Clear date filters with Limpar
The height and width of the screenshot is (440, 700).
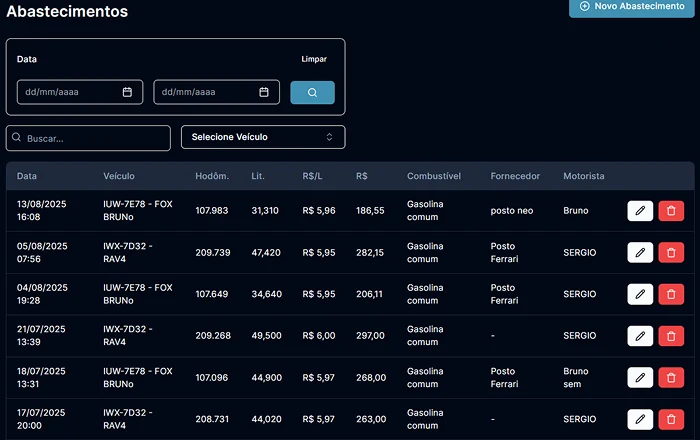tap(314, 59)
